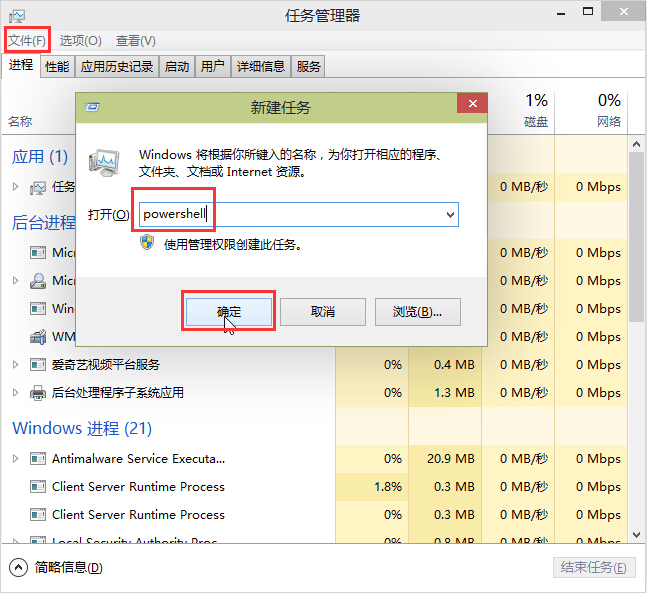Expand the Antimalware Service Executable entry

(15, 459)
